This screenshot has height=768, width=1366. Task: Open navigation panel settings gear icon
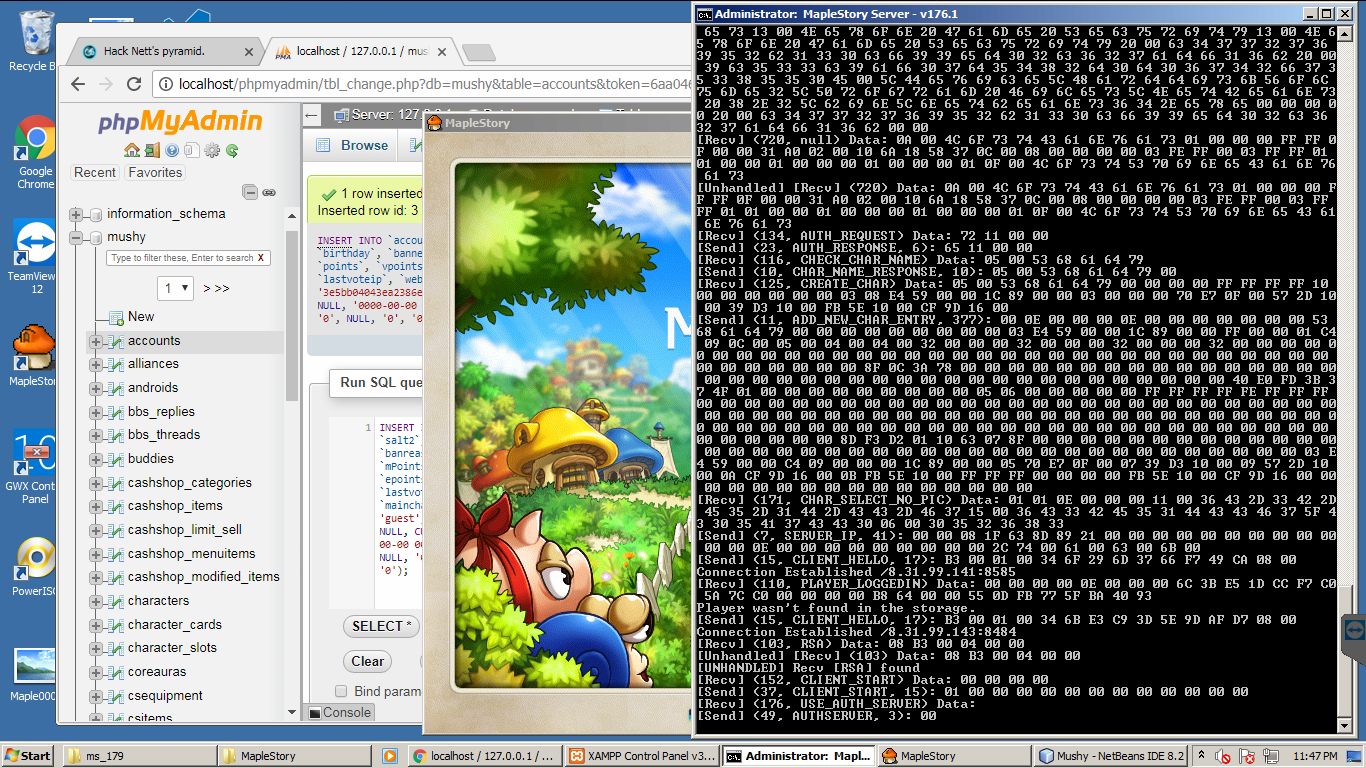pyautogui.click(x=212, y=150)
